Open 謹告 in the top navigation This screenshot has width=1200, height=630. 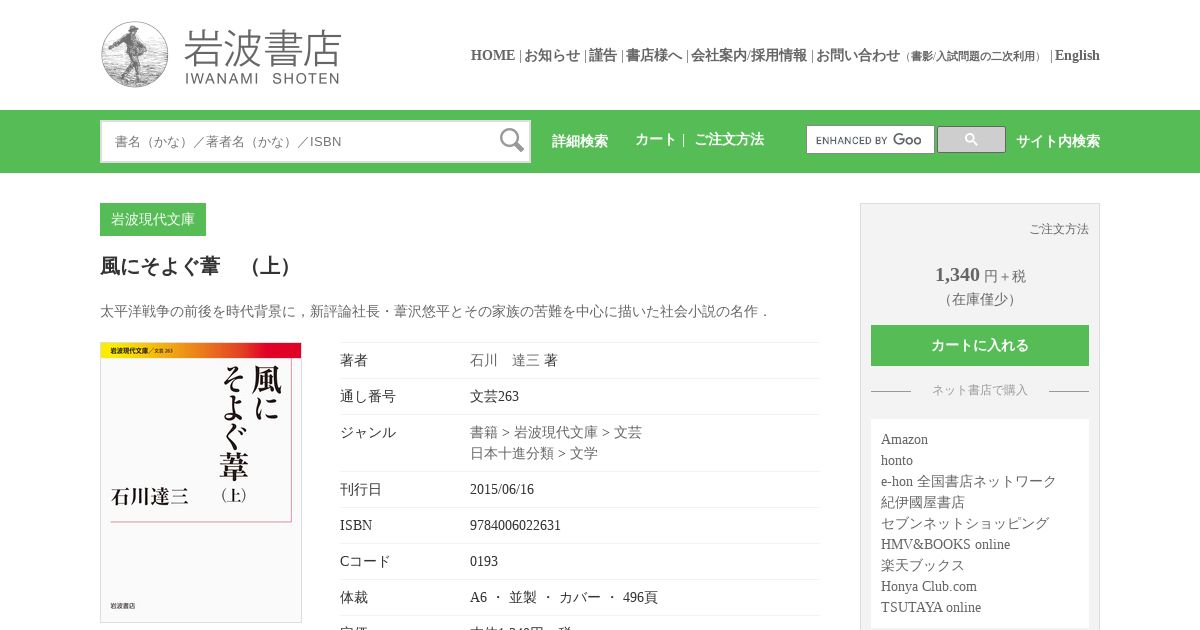[603, 56]
